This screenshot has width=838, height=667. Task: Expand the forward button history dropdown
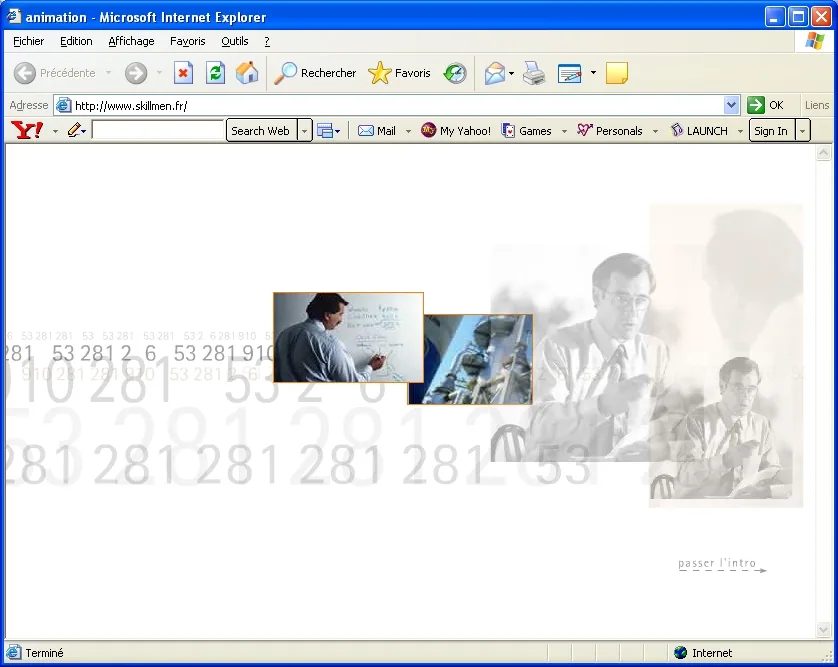click(159, 73)
